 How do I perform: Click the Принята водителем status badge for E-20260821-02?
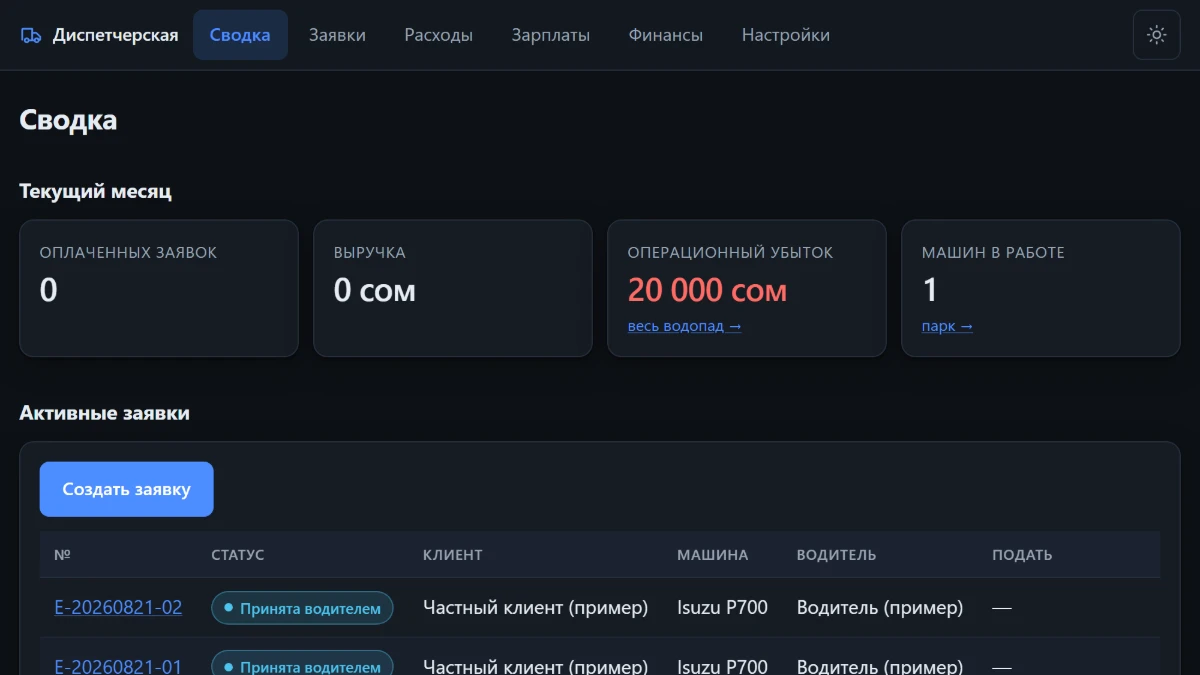(302, 608)
